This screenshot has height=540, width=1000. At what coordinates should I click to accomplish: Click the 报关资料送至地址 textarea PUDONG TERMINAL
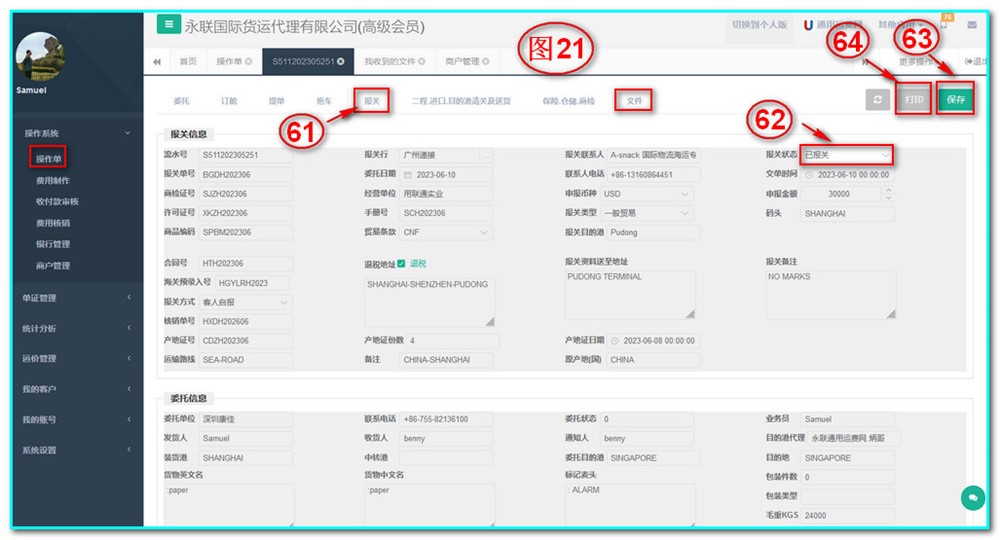pyautogui.click(x=630, y=295)
